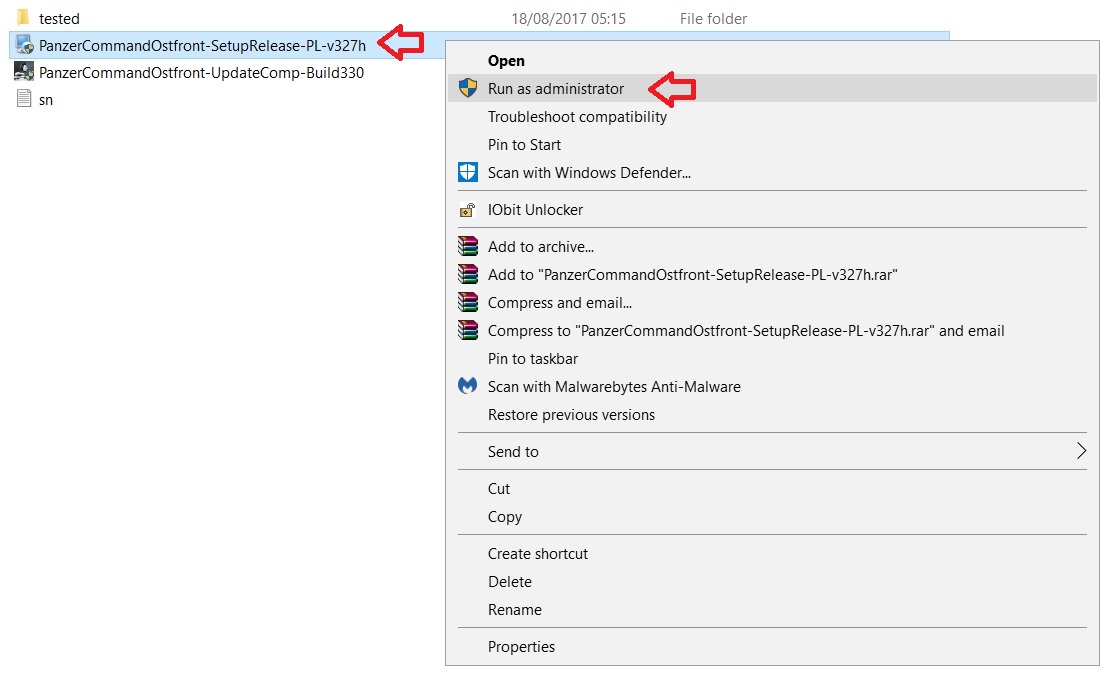Click the UAC shield icon beside Run as administrator
The width and height of the screenshot is (1106, 677).
pos(467,88)
